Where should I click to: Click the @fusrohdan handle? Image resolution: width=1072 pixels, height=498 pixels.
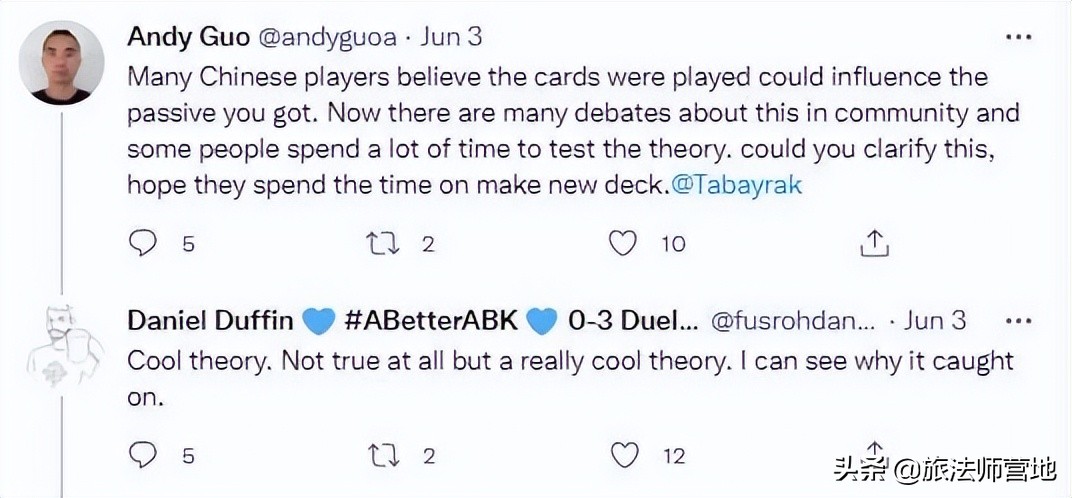pyautogui.click(x=792, y=320)
